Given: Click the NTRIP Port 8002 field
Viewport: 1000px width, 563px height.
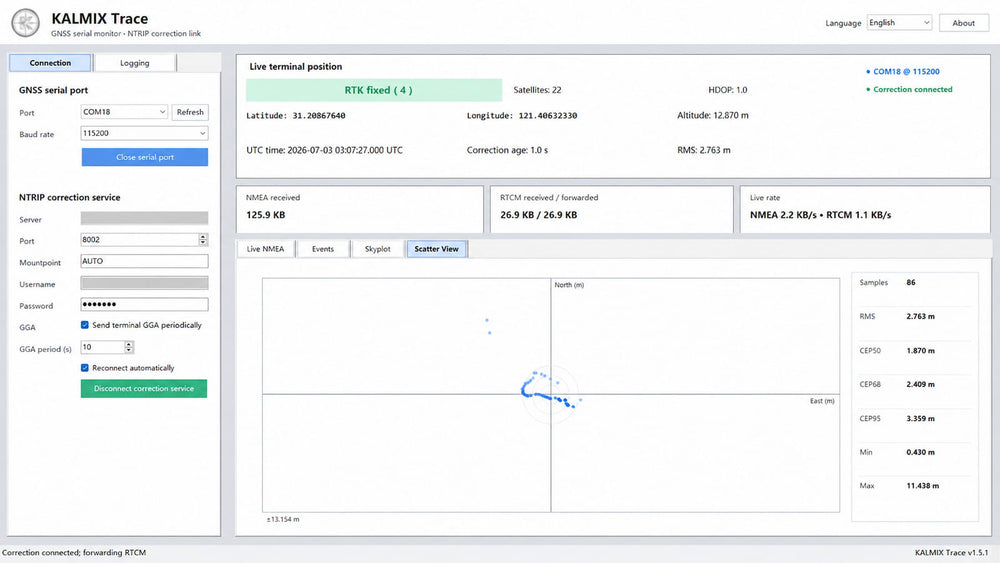Looking at the screenshot, I should [140, 240].
